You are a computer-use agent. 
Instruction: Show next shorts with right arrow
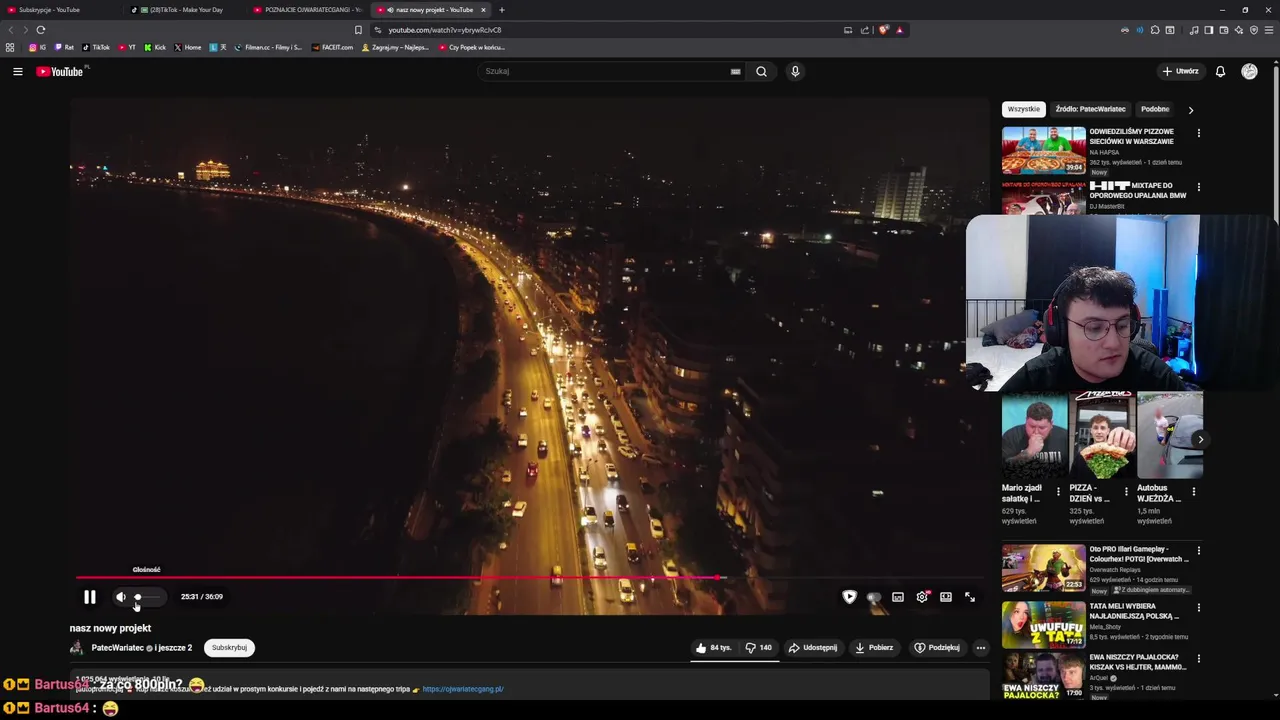click(1200, 440)
